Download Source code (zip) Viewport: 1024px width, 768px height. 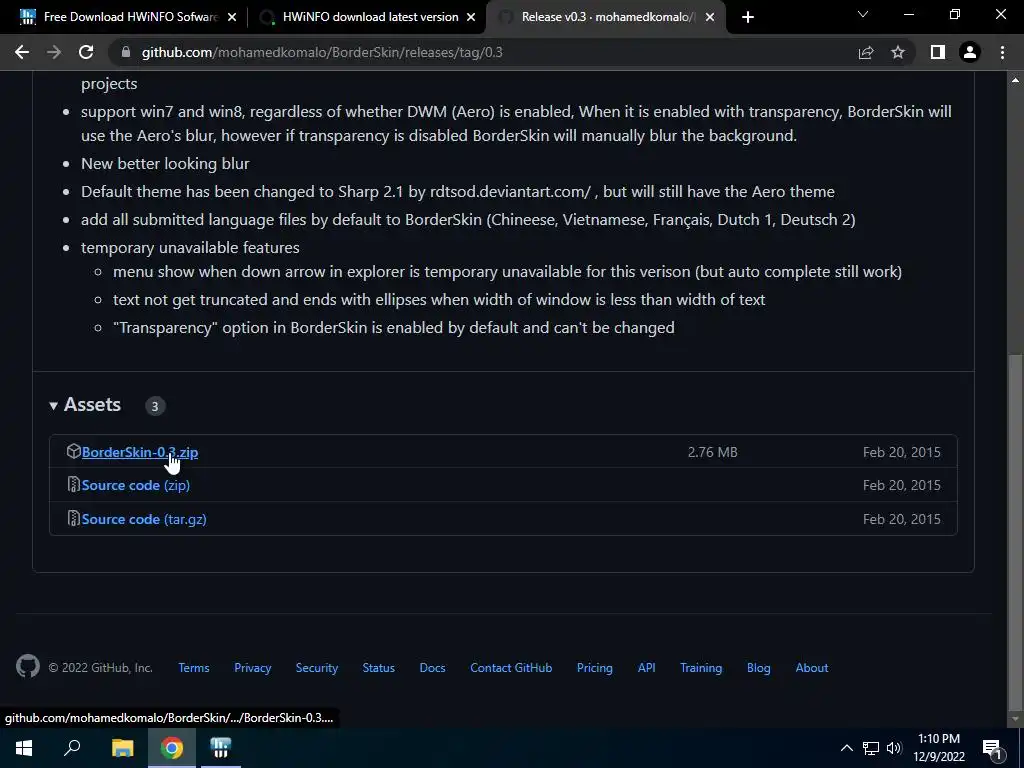click(135, 485)
